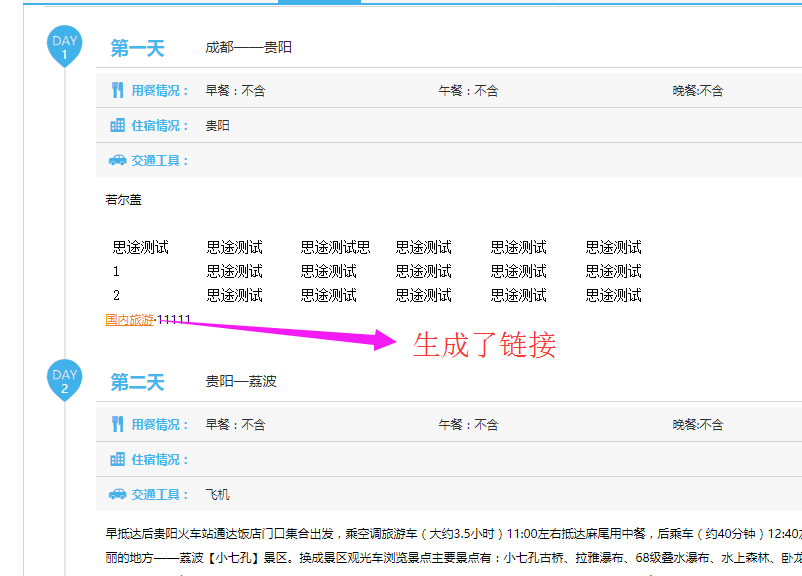Click the car transport icon for day one
Image resolution: width=802 pixels, height=576 pixels.
point(117,160)
